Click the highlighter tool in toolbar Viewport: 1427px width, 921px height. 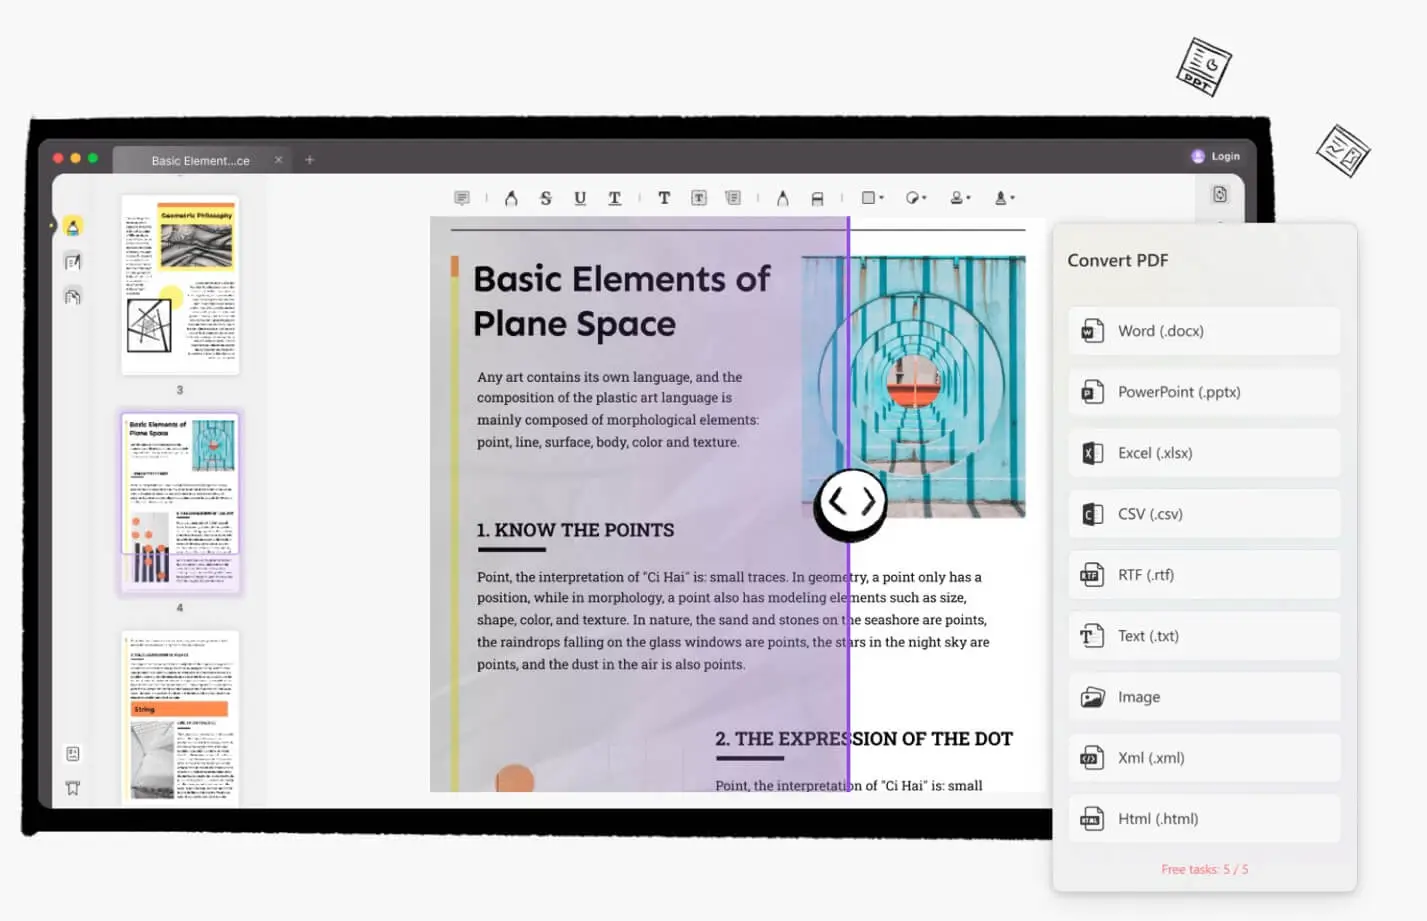point(511,198)
